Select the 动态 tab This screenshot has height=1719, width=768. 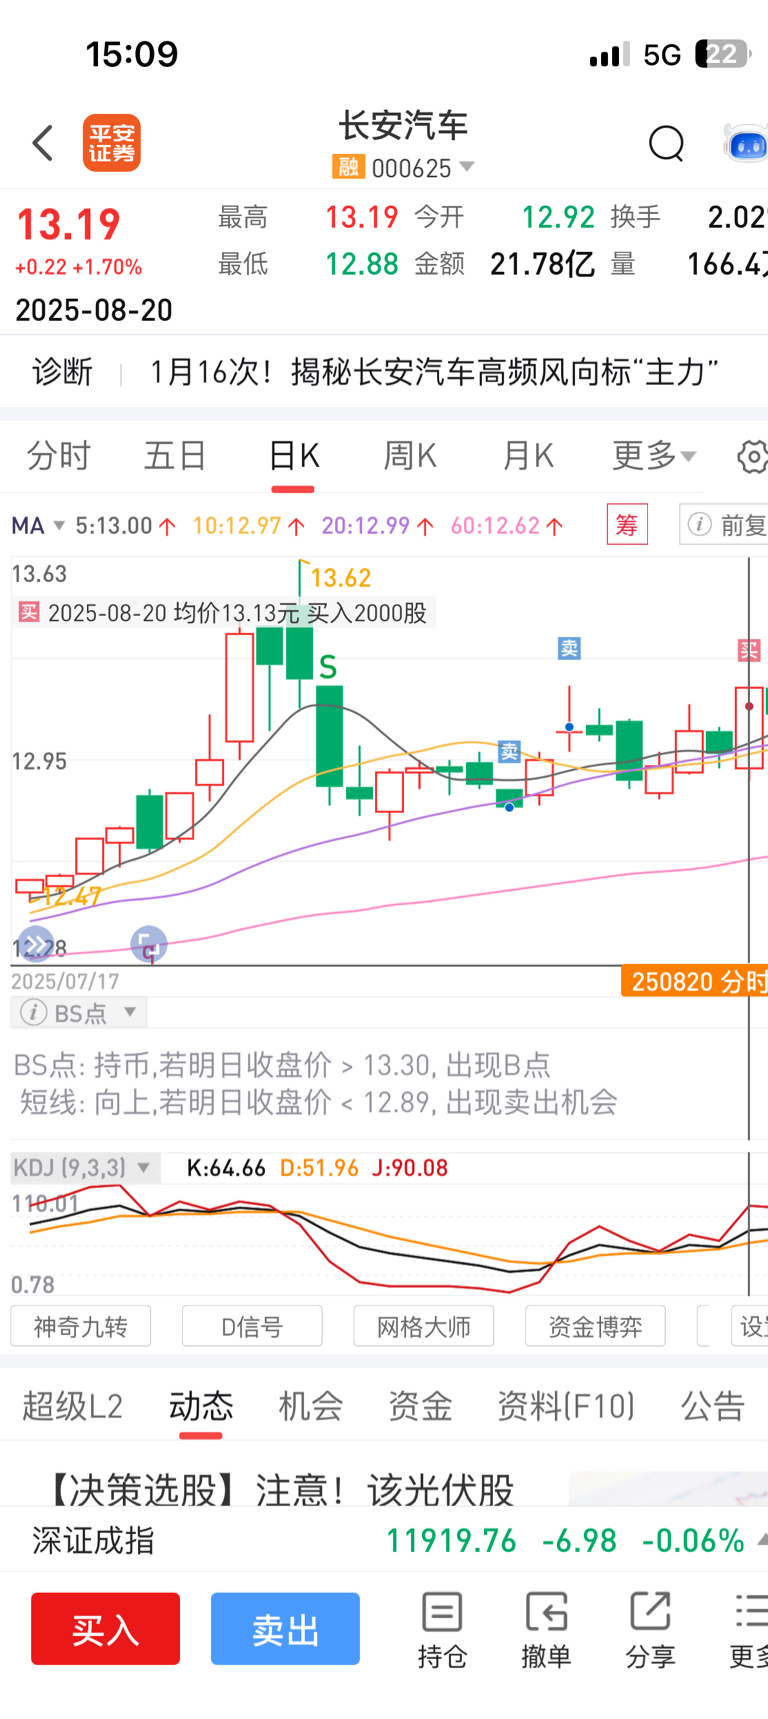(201, 1406)
